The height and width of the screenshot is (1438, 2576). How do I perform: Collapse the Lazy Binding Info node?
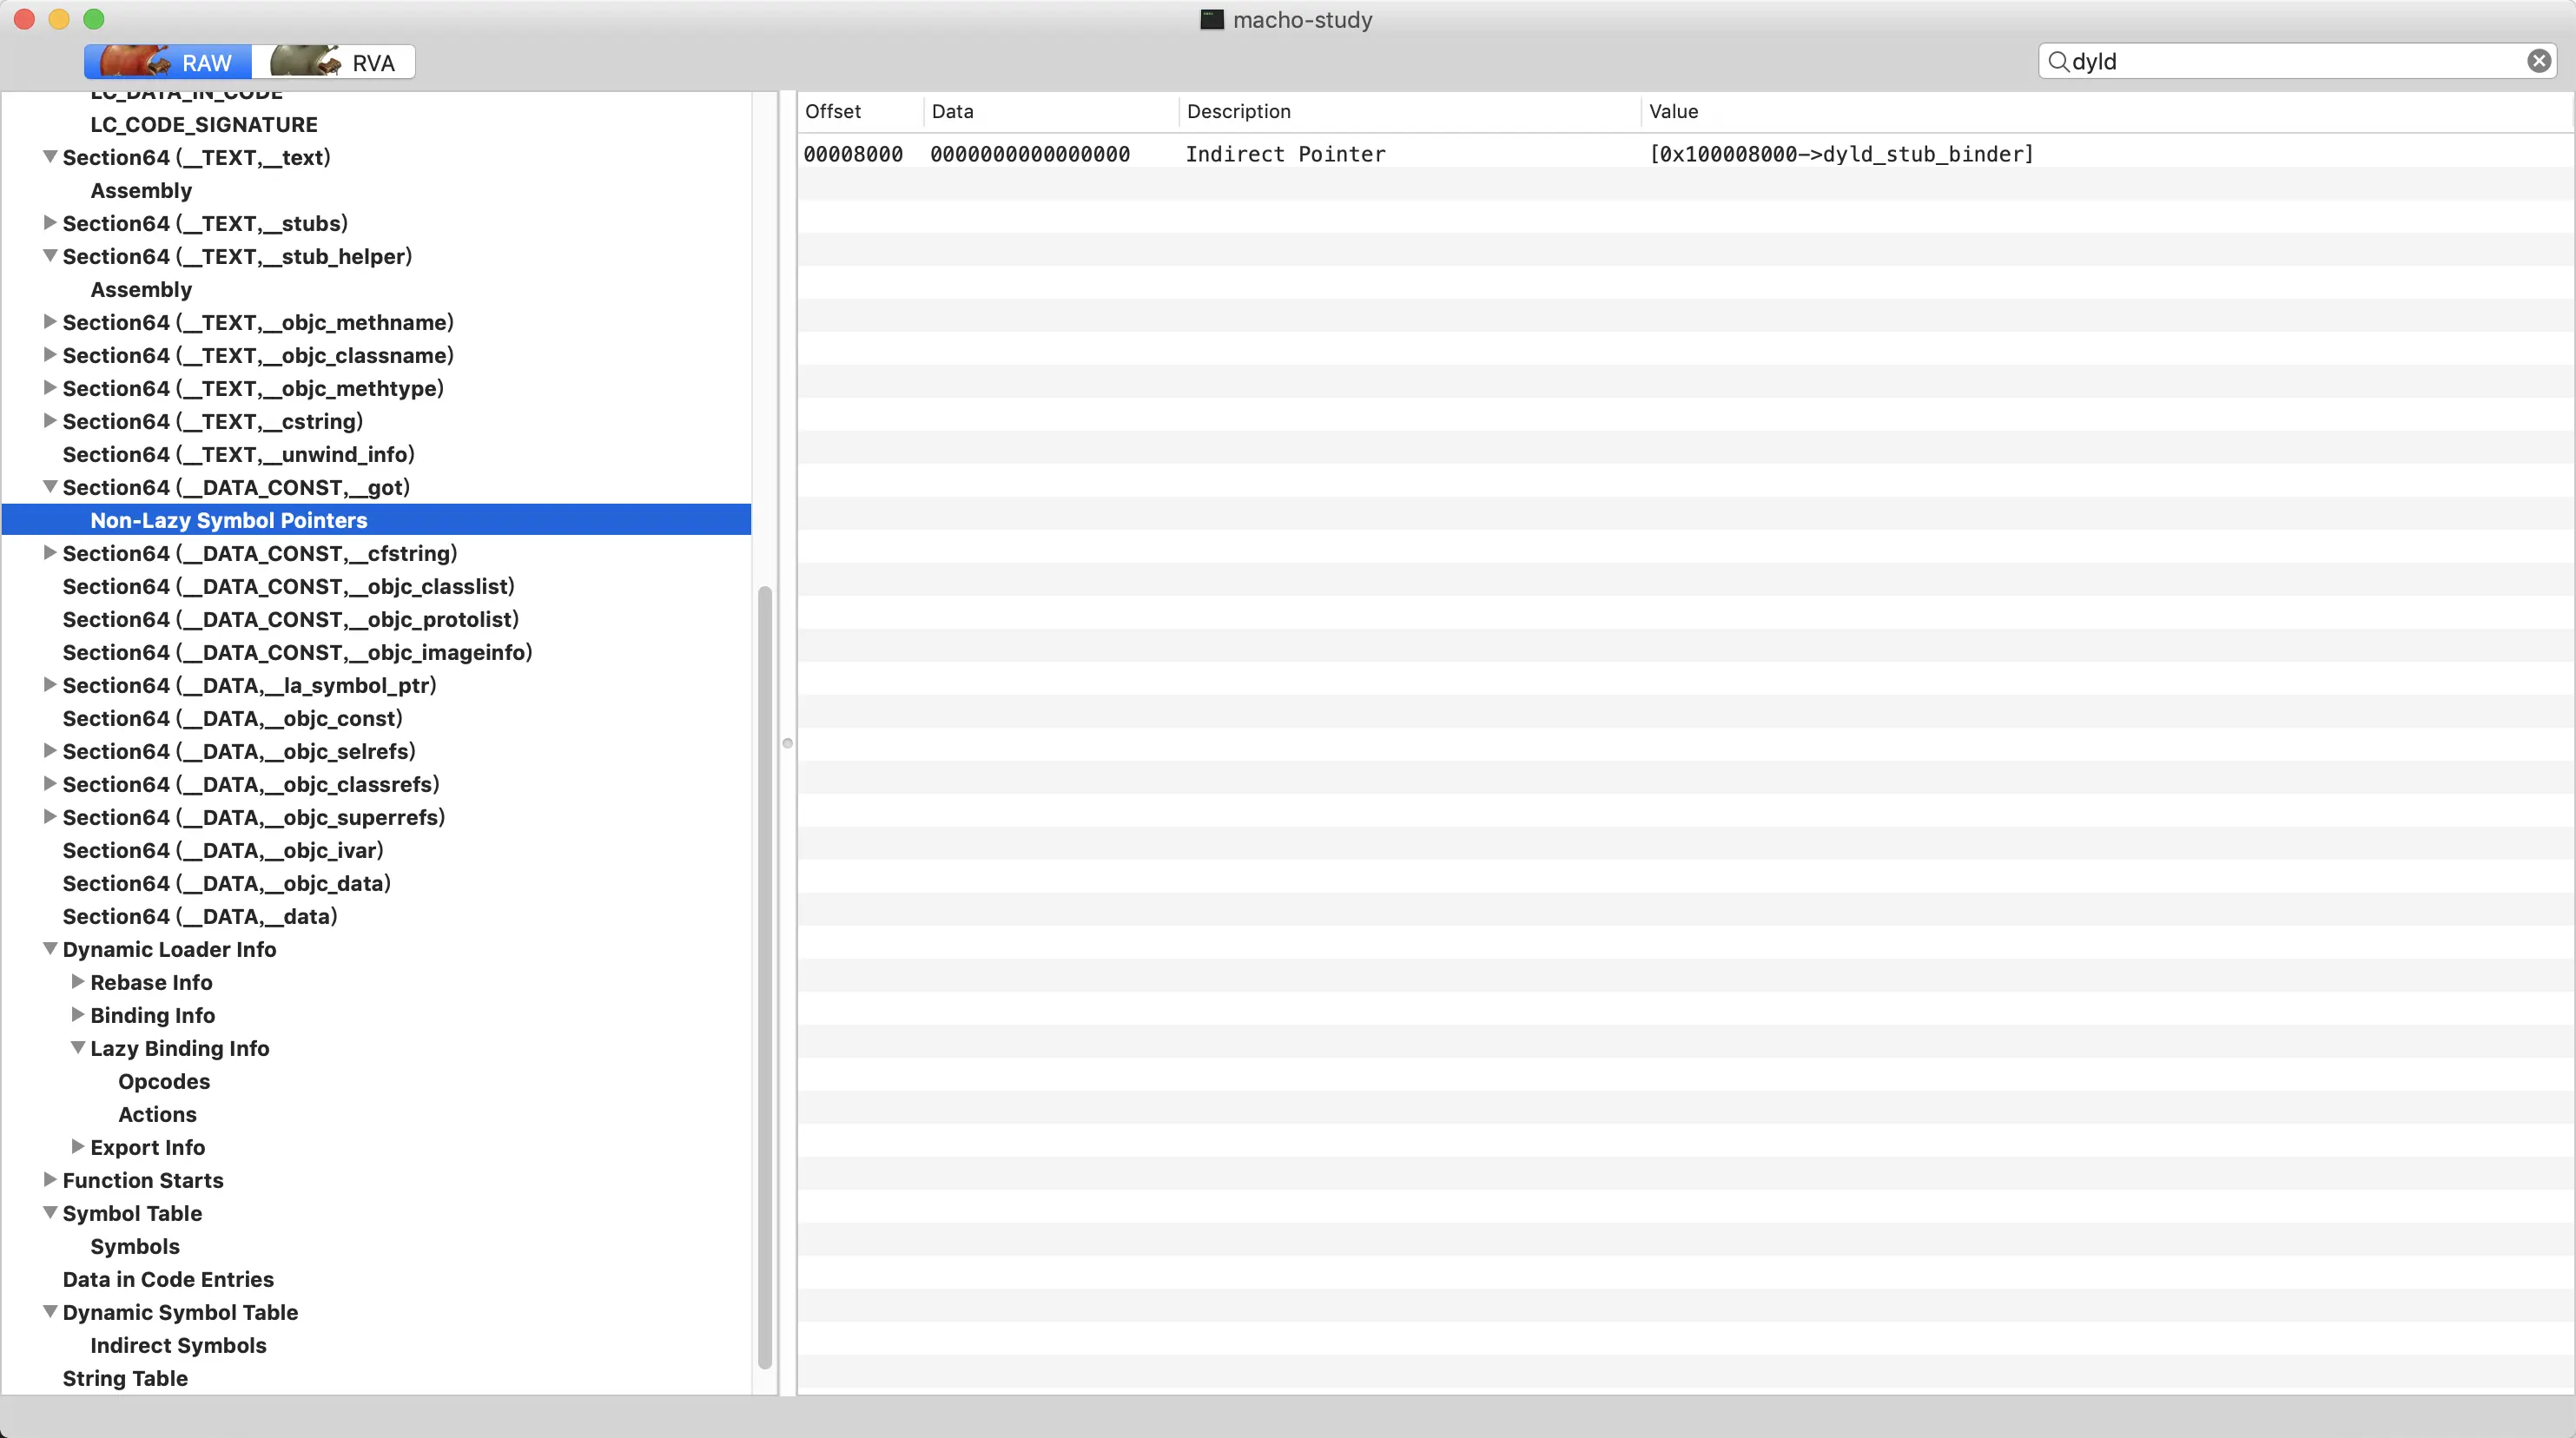click(x=77, y=1048)
